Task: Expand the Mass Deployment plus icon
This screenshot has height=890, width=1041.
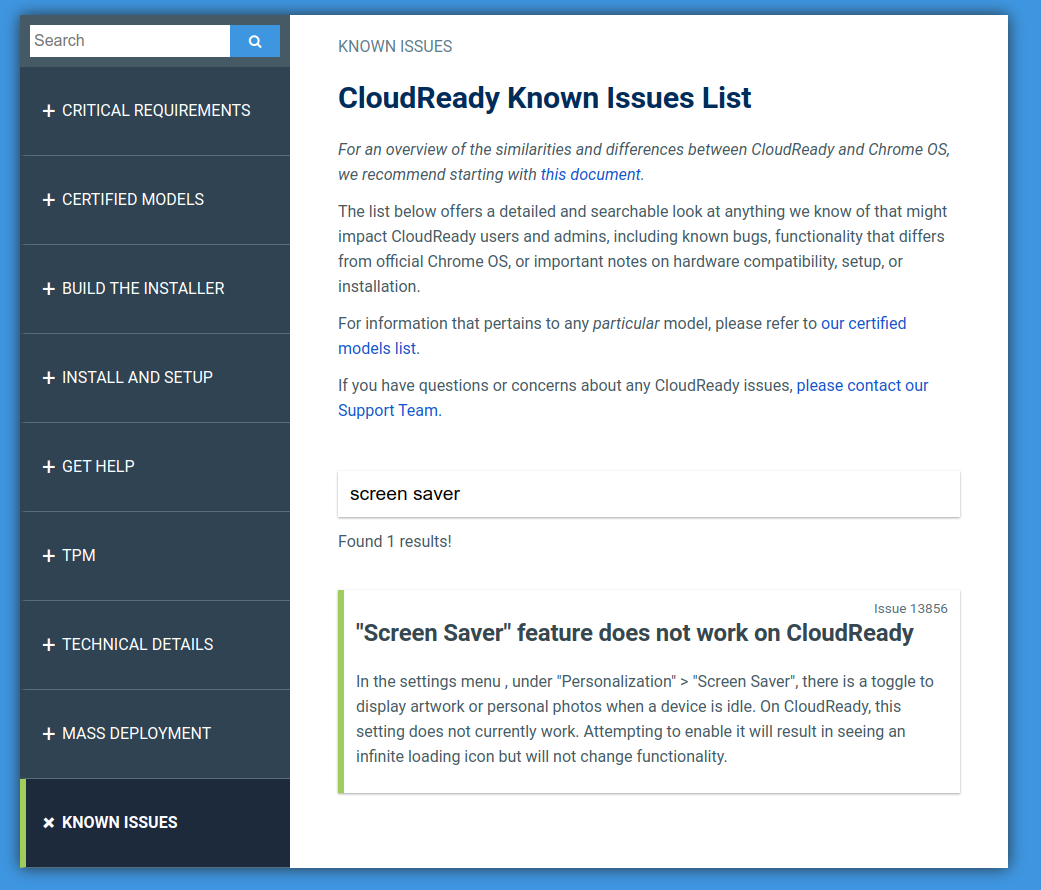Action: point(48,734)
